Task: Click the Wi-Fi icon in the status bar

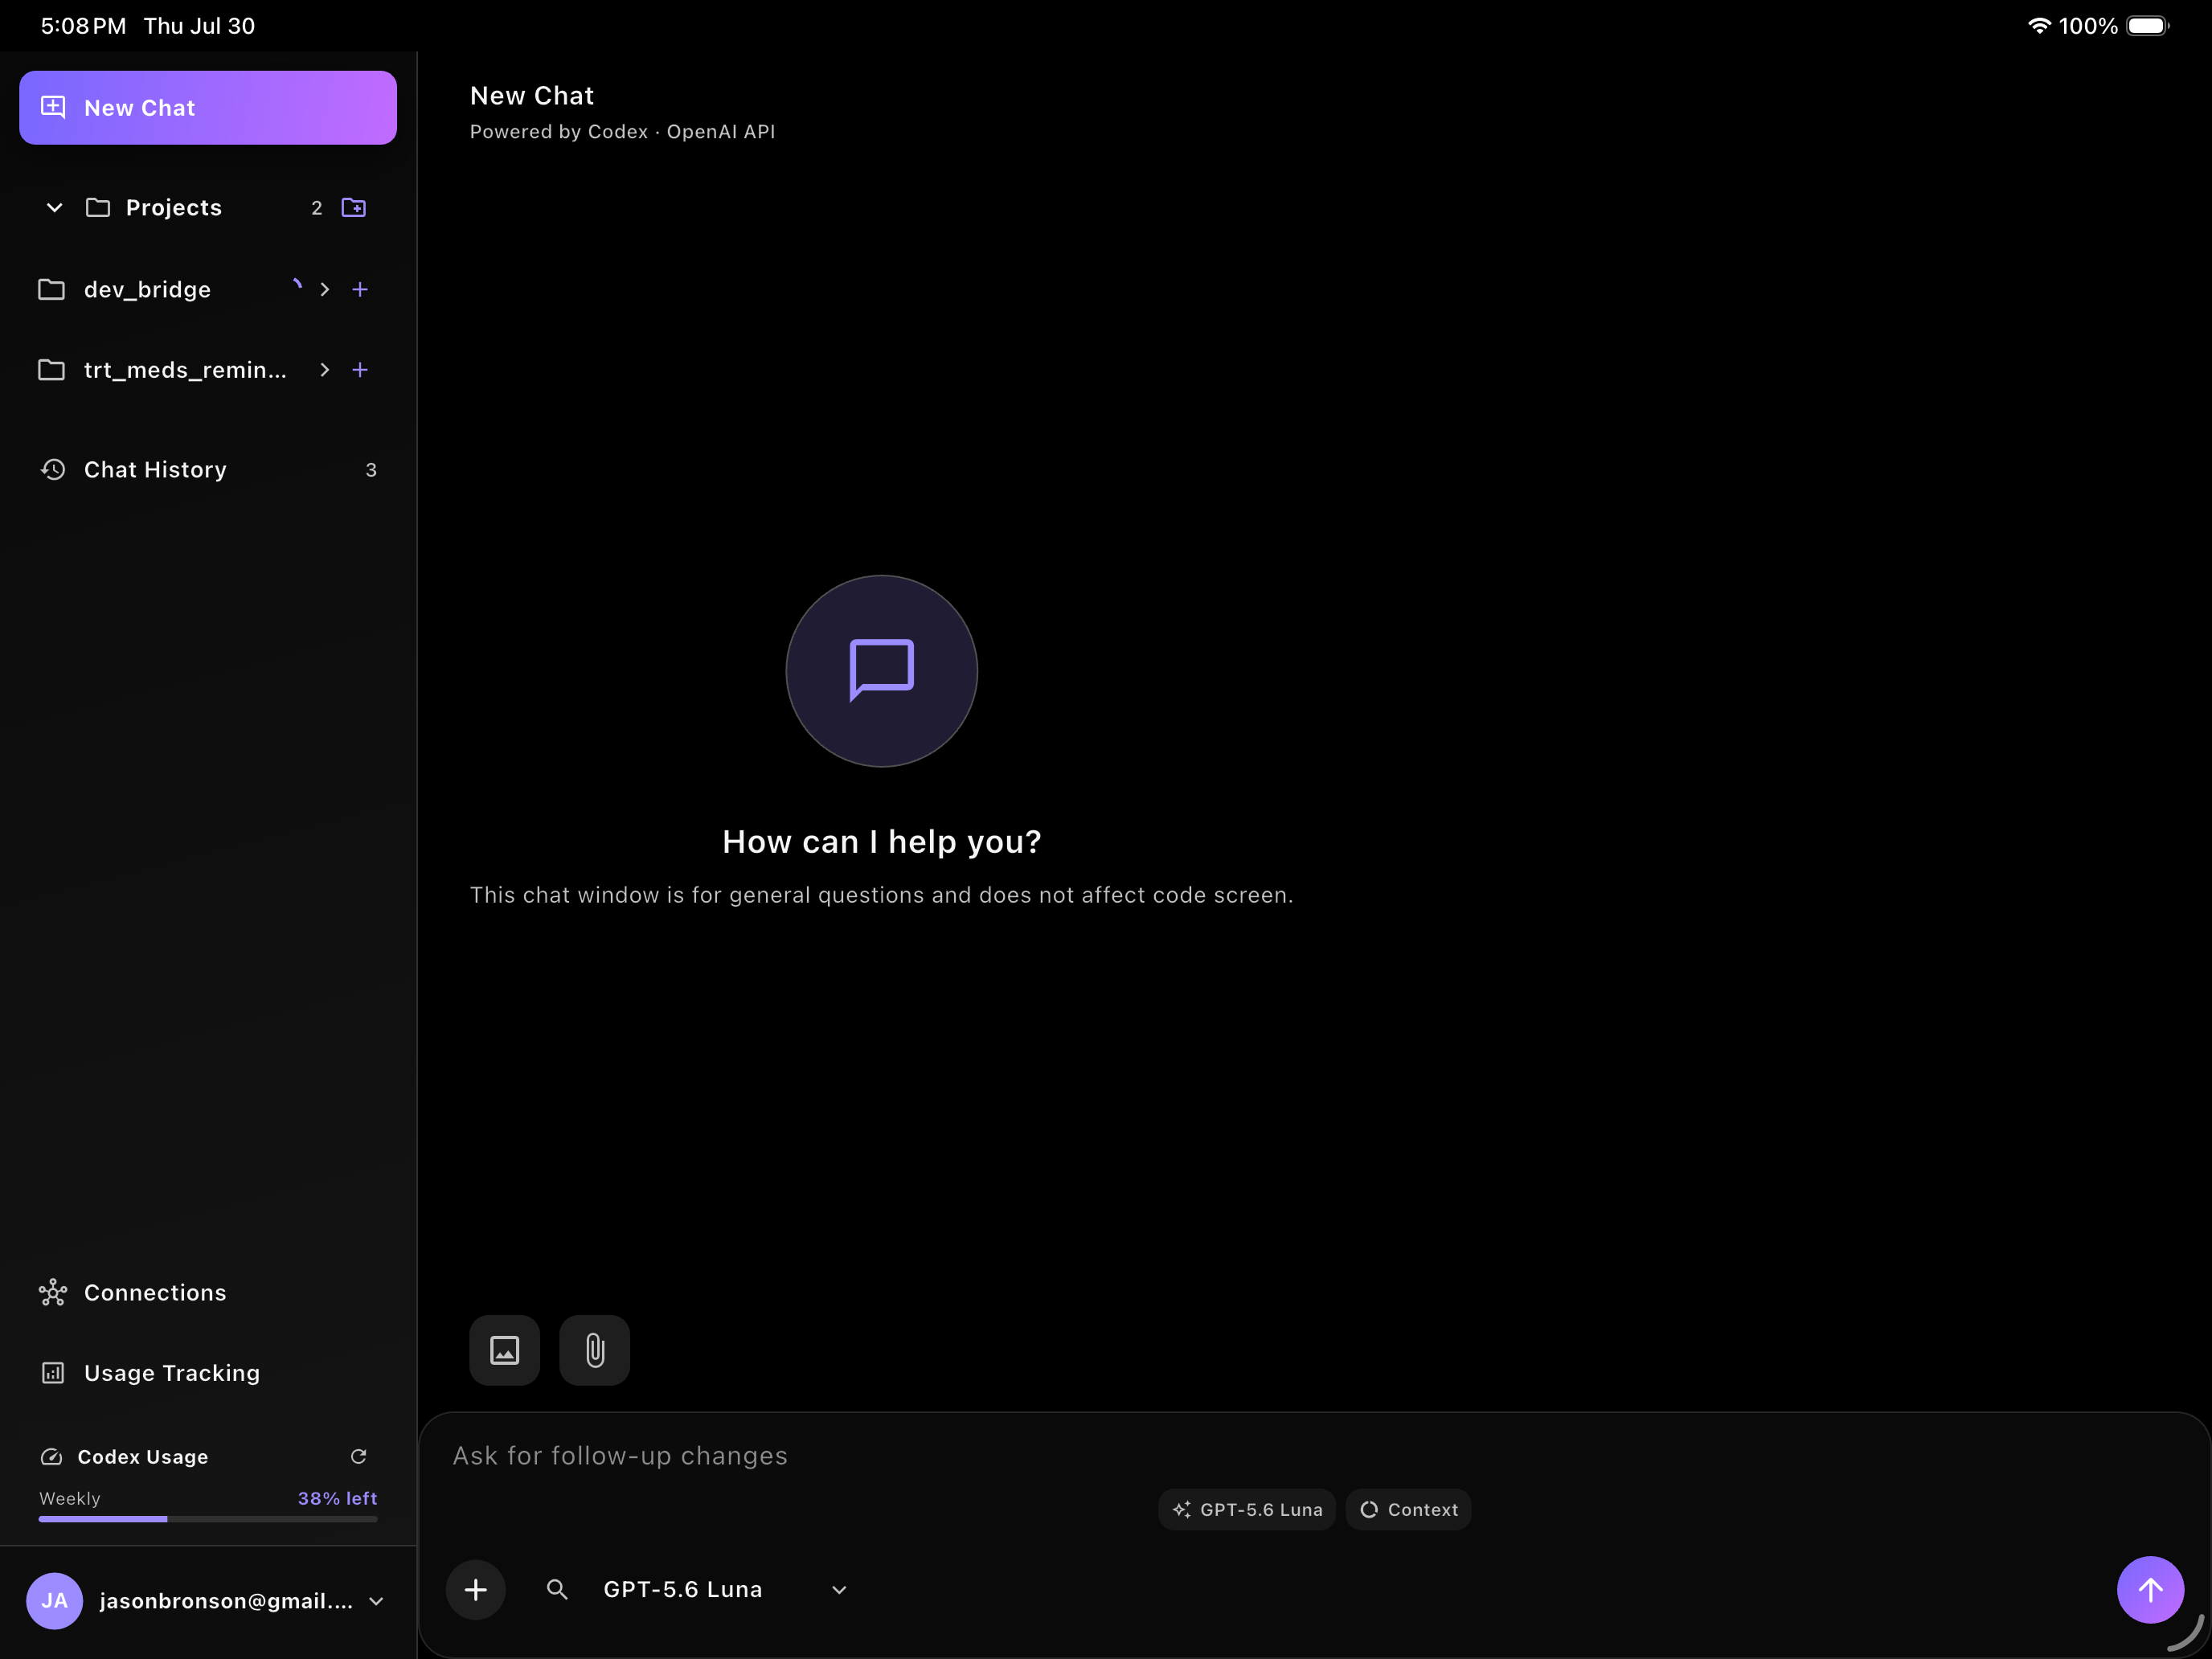Action: tap(2039, 26)
